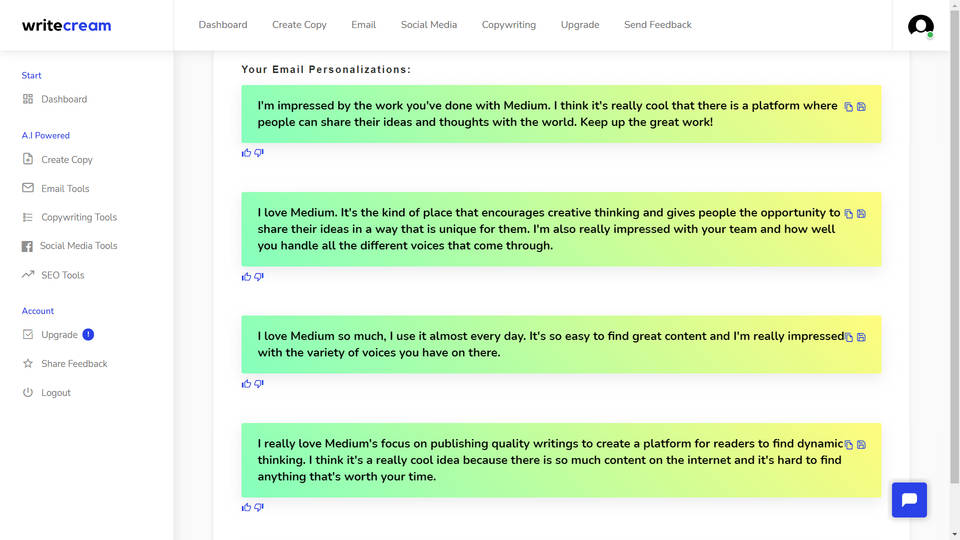Click the writecream logo
The height and width of the screenshot is (540, 960).
click(x=66, y=25)
